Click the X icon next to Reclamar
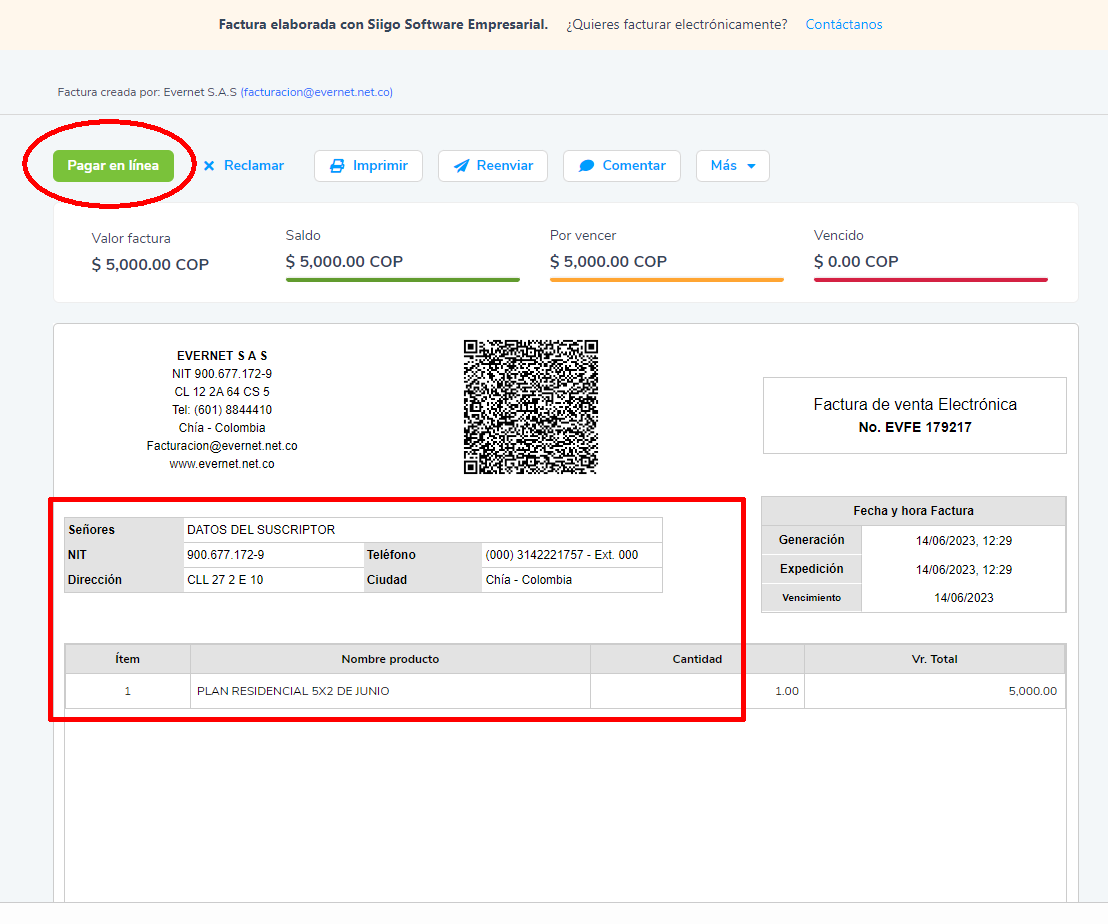 point(209,166)
